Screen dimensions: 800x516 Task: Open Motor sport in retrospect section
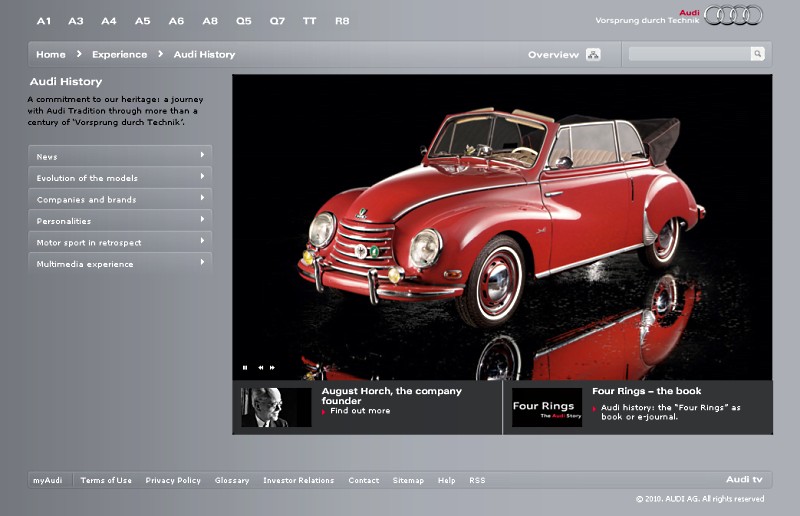[x=120, y=241]
